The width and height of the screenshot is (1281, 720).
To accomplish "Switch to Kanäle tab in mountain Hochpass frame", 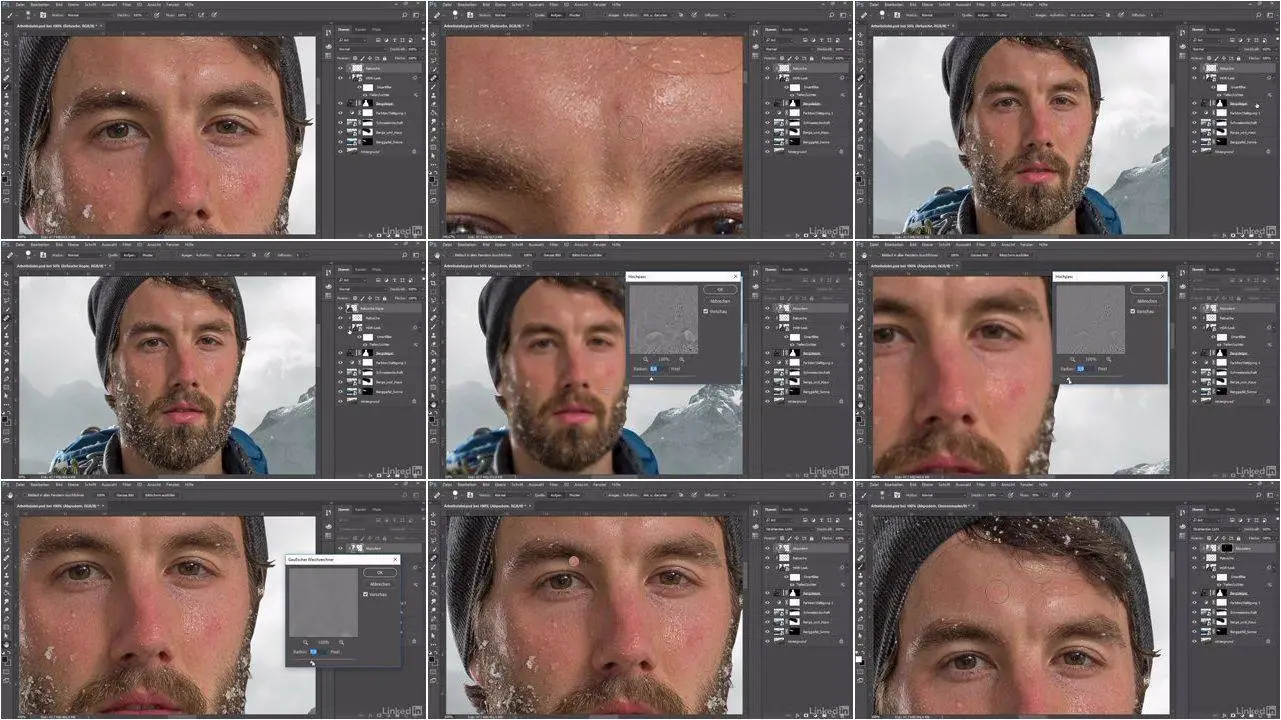I will click(x=786, y=269).
